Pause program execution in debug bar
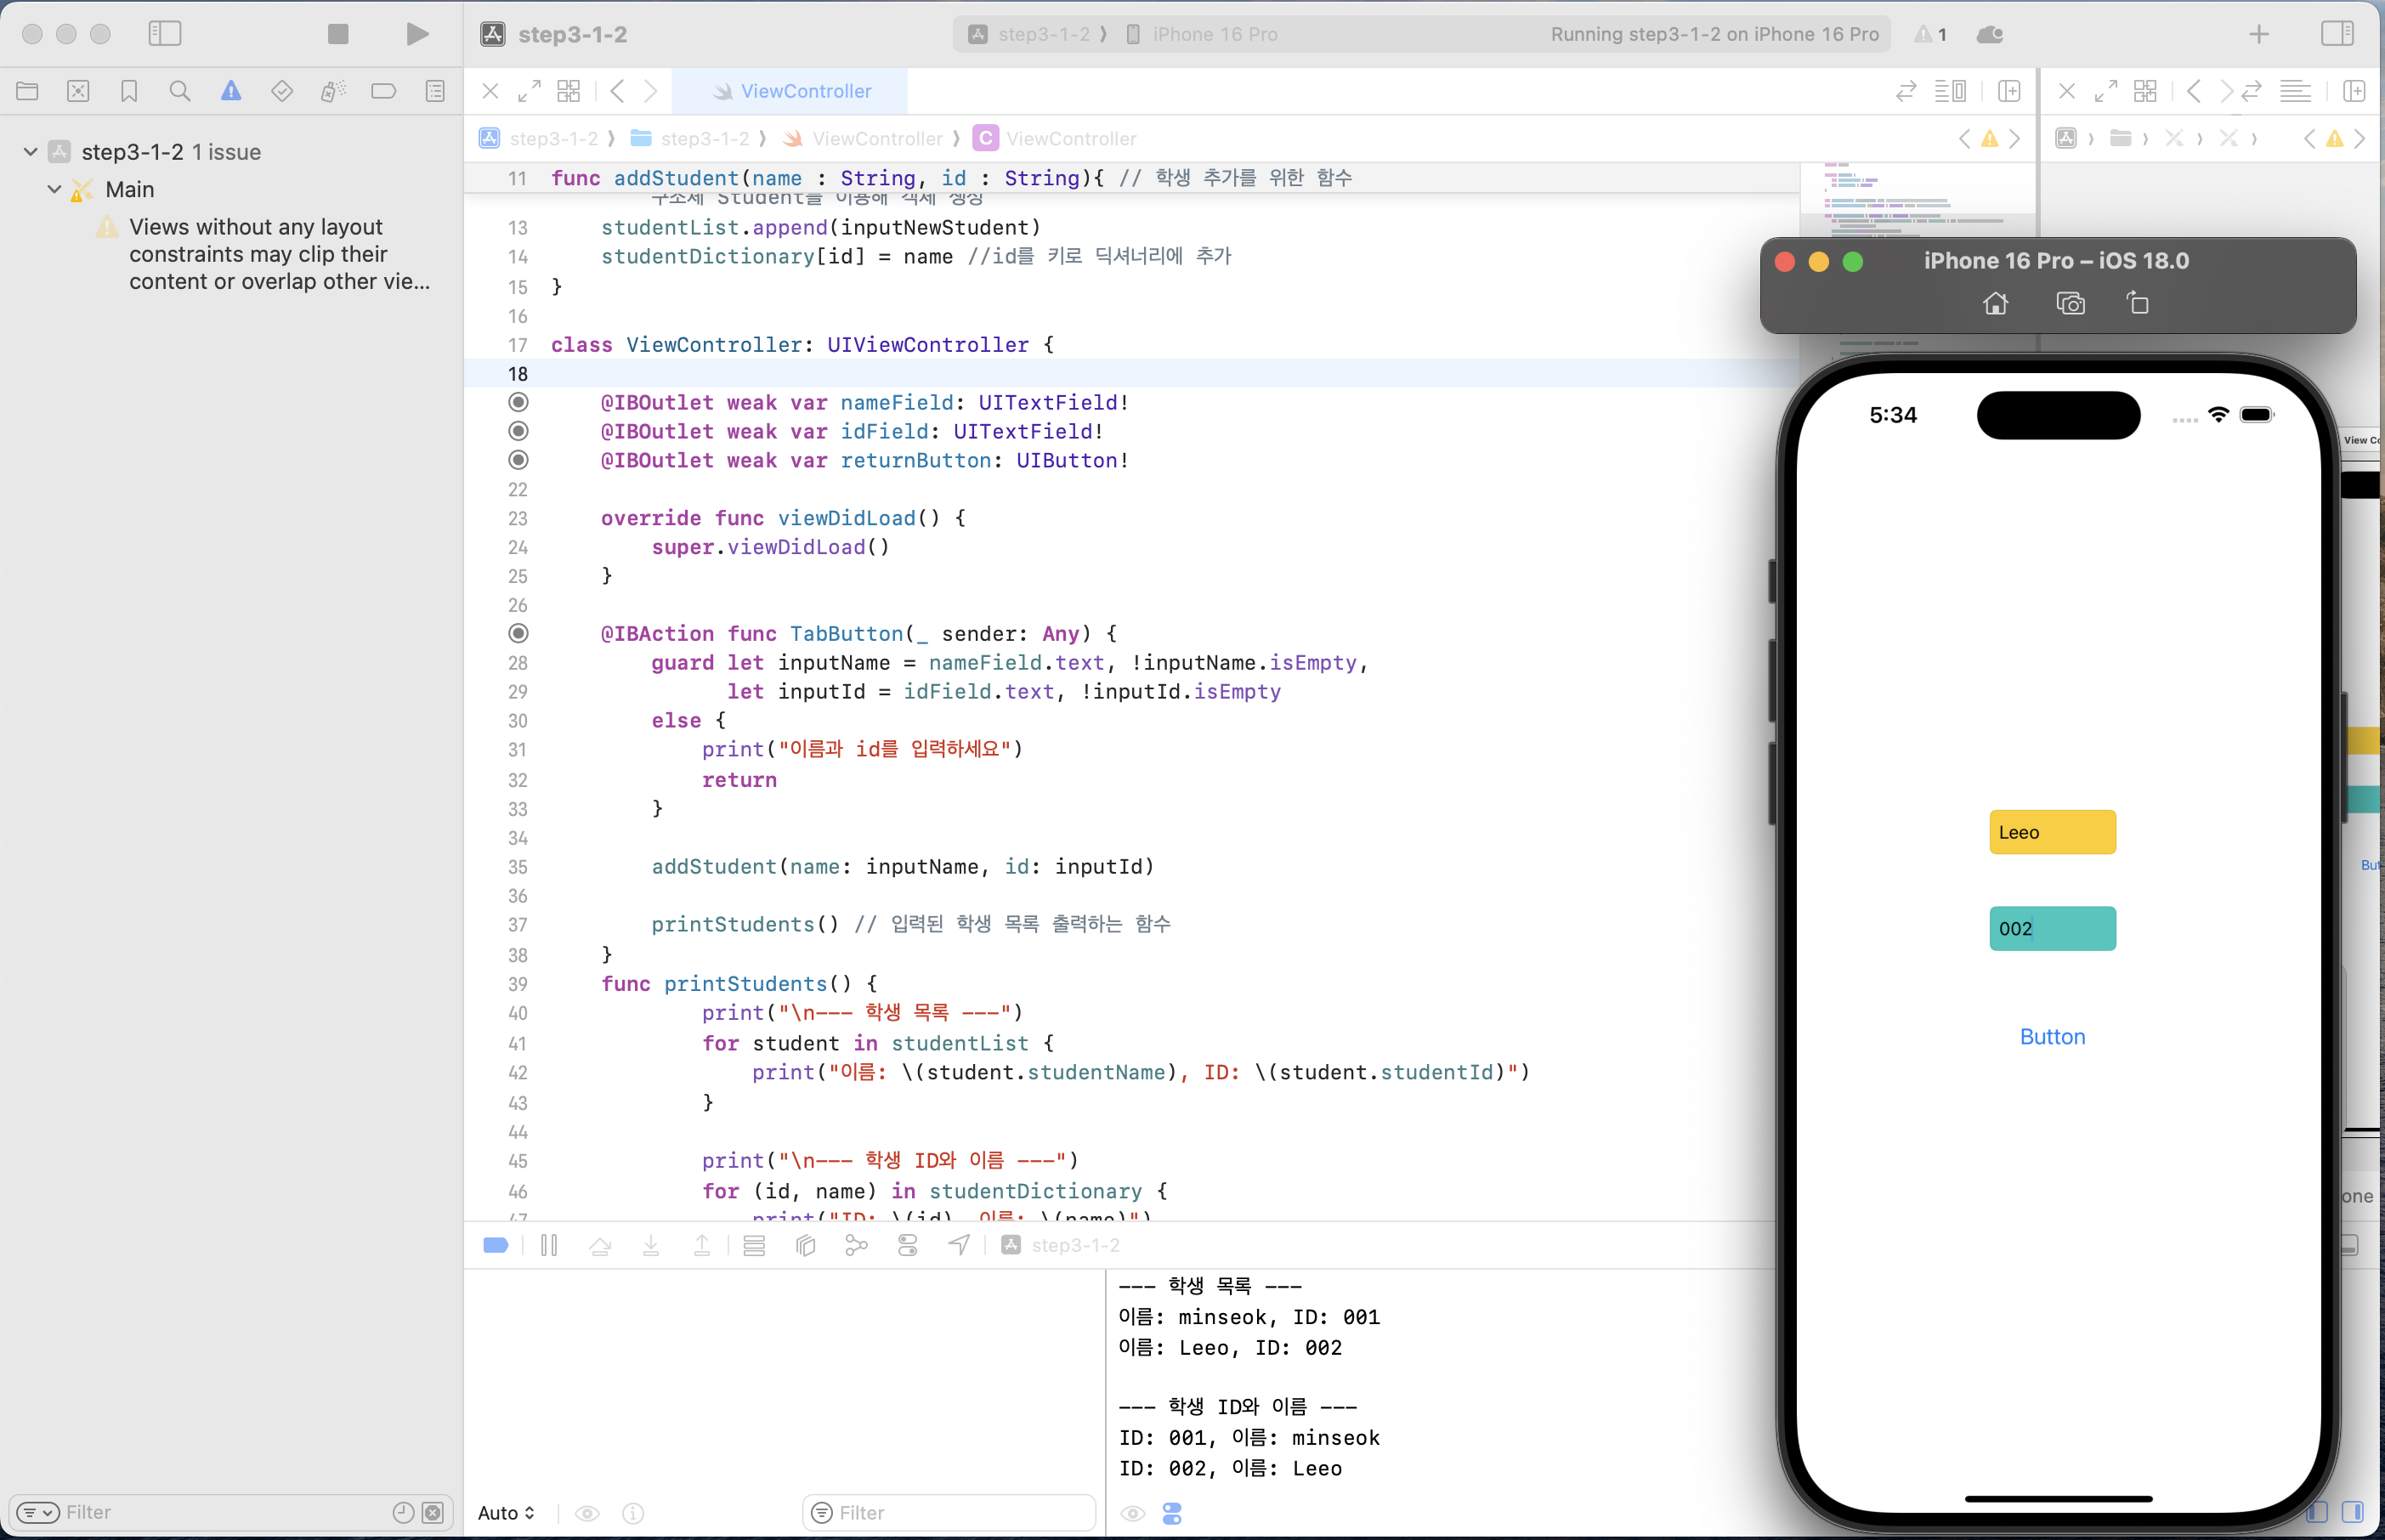 [549, 1245]
